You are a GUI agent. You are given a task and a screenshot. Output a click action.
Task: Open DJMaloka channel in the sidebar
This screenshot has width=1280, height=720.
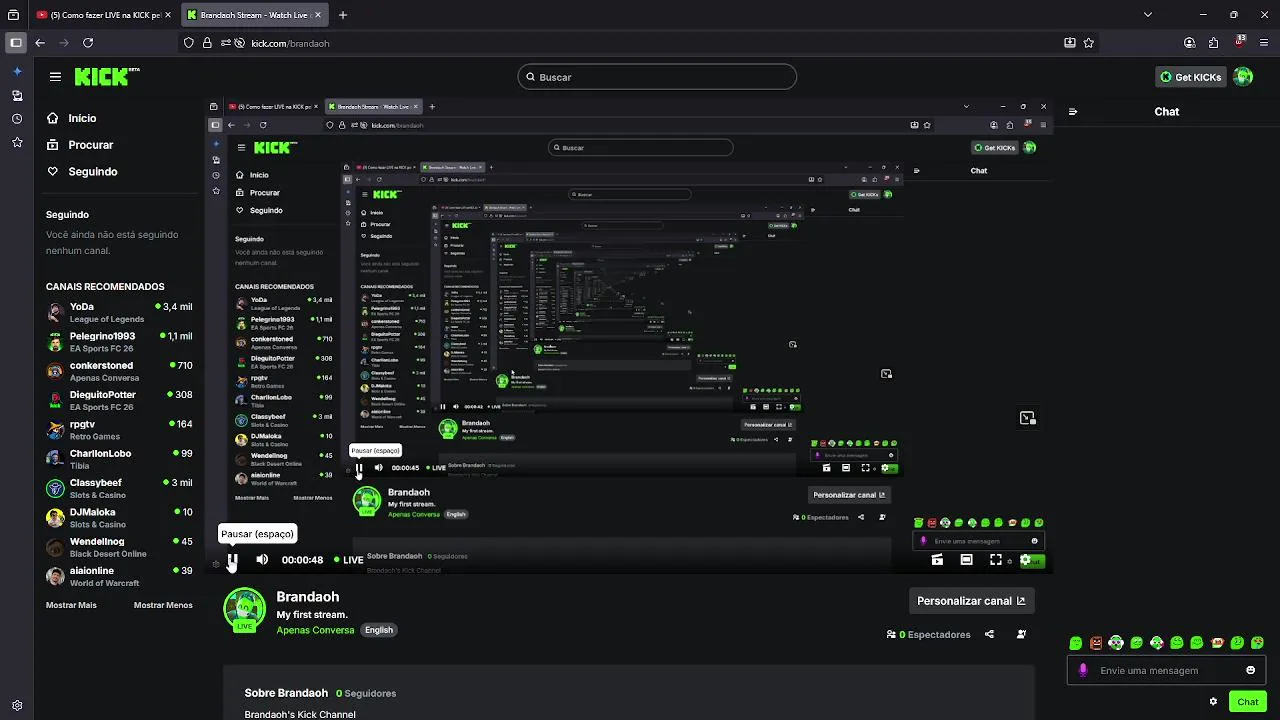point(119,517)
